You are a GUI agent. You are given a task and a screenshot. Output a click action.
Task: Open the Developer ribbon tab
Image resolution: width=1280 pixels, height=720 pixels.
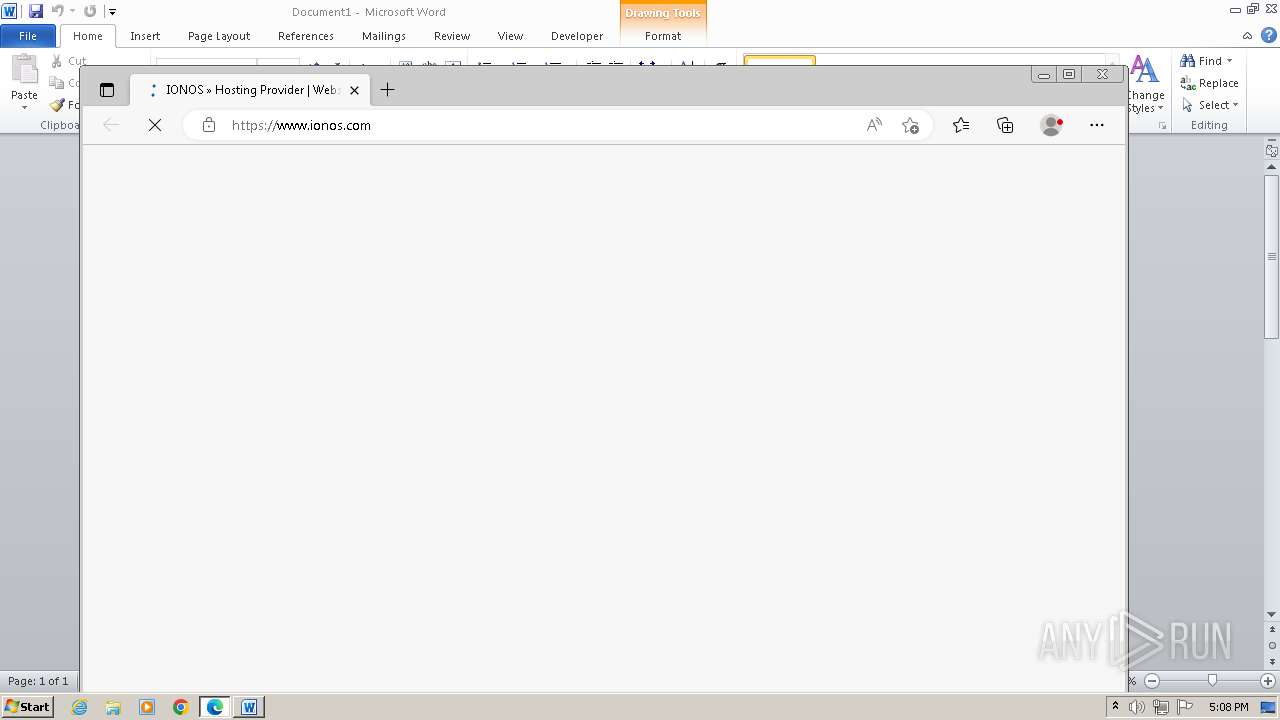(x=577, y=36)
